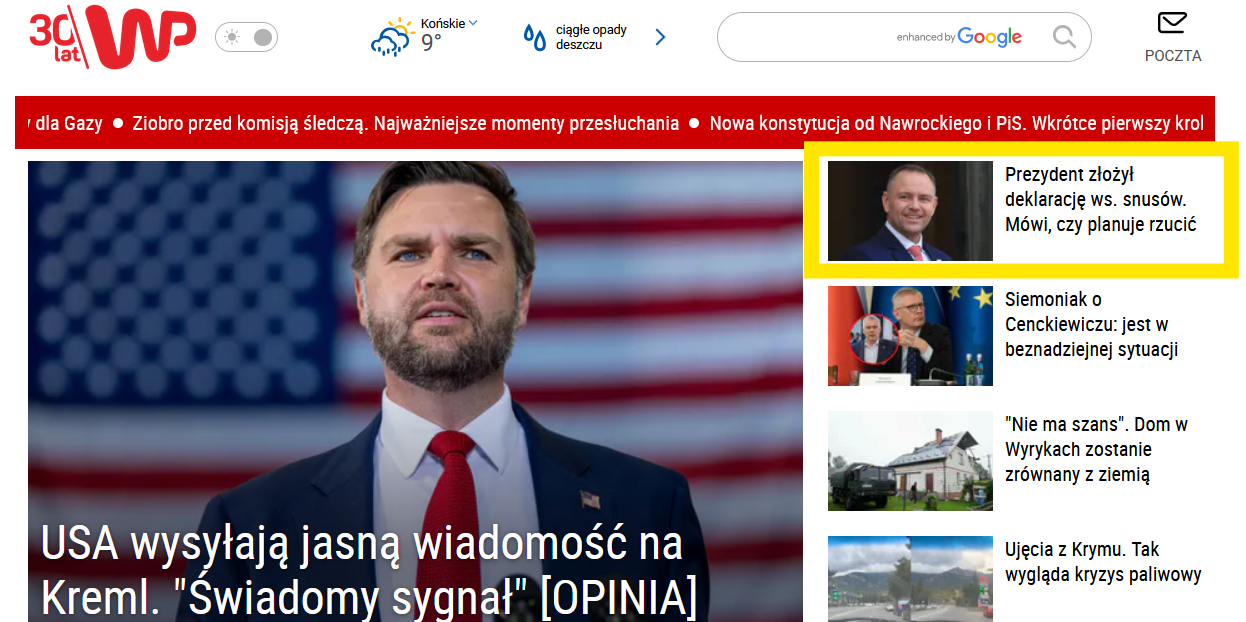Open Ujęcia z Krymu fuel crisis article
Viewport: 1246px width, 622px height.
pyautogui.click(x=1103, y=561)
